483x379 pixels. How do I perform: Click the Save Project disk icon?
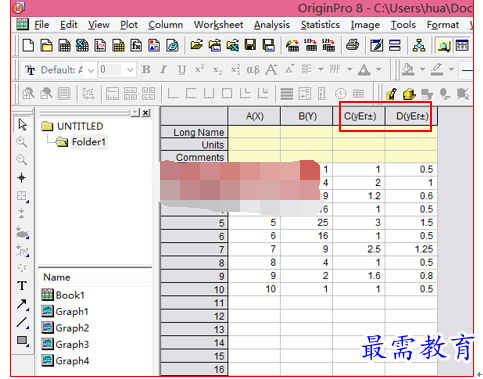[x=250, y=45]
